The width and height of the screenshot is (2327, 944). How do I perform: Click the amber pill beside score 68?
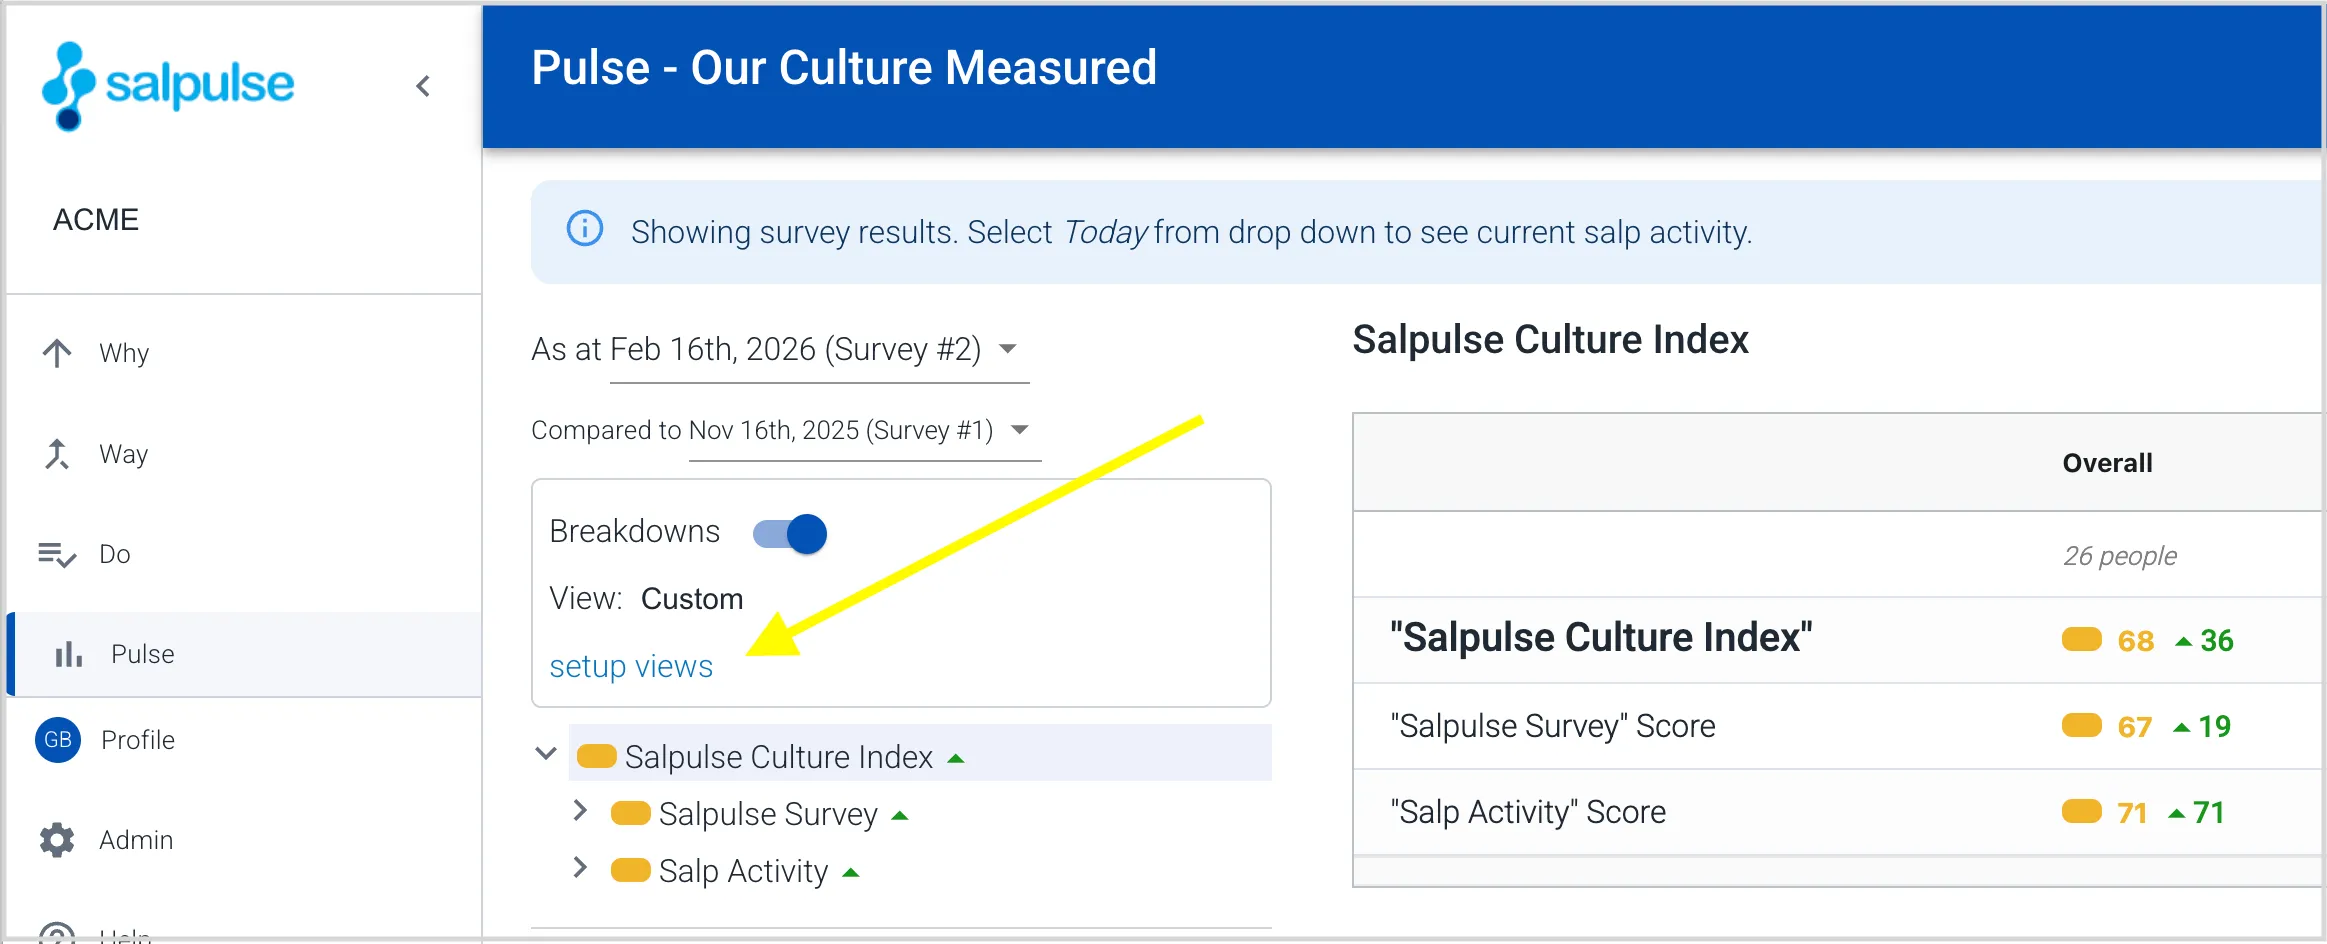[x=2082, y=639]
